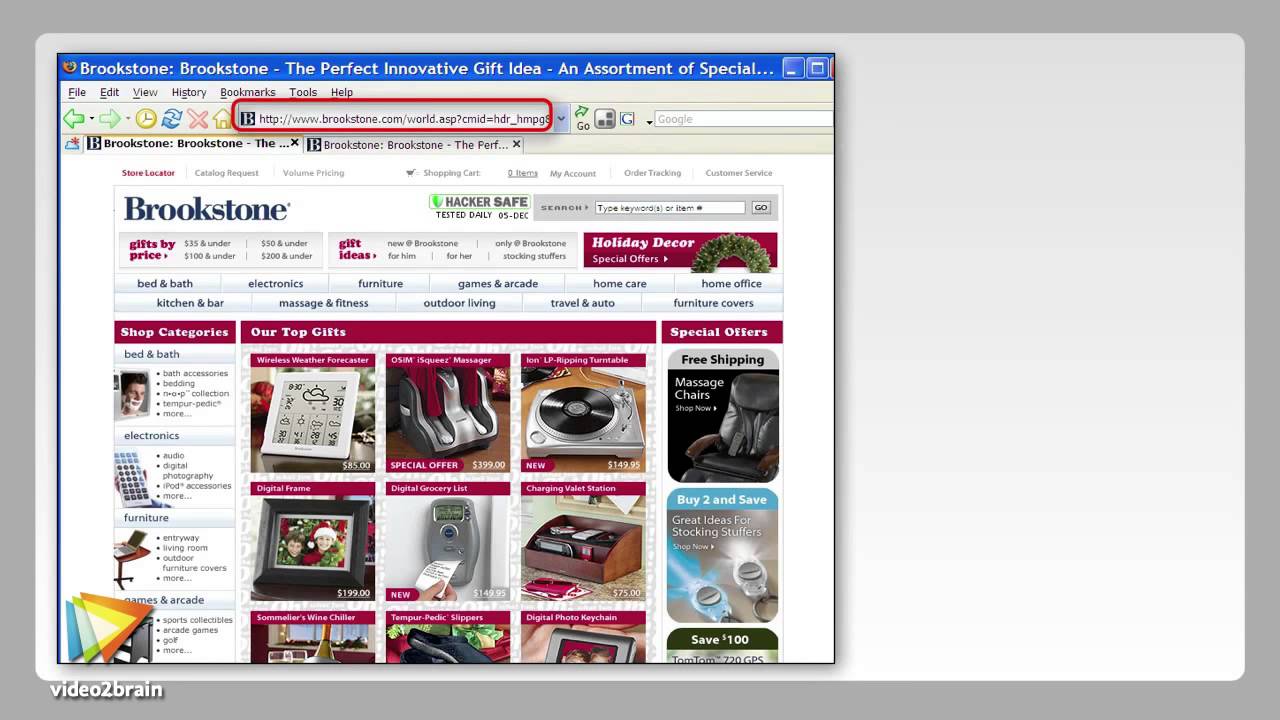
Task: Open the File menu
Action: [77, 92]
